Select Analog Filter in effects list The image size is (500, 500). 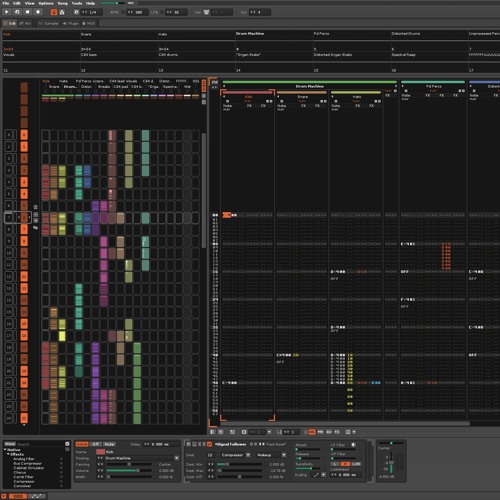point(24,459)
